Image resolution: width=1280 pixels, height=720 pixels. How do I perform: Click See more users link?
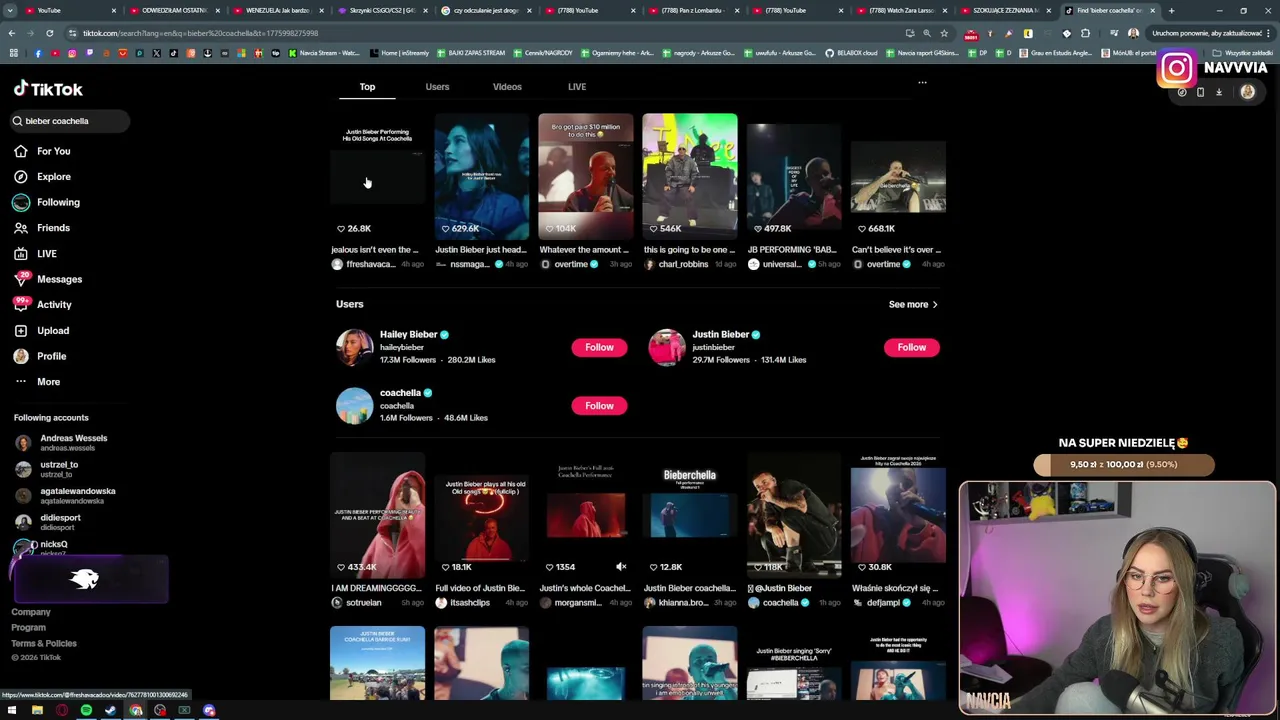(913, 304)
